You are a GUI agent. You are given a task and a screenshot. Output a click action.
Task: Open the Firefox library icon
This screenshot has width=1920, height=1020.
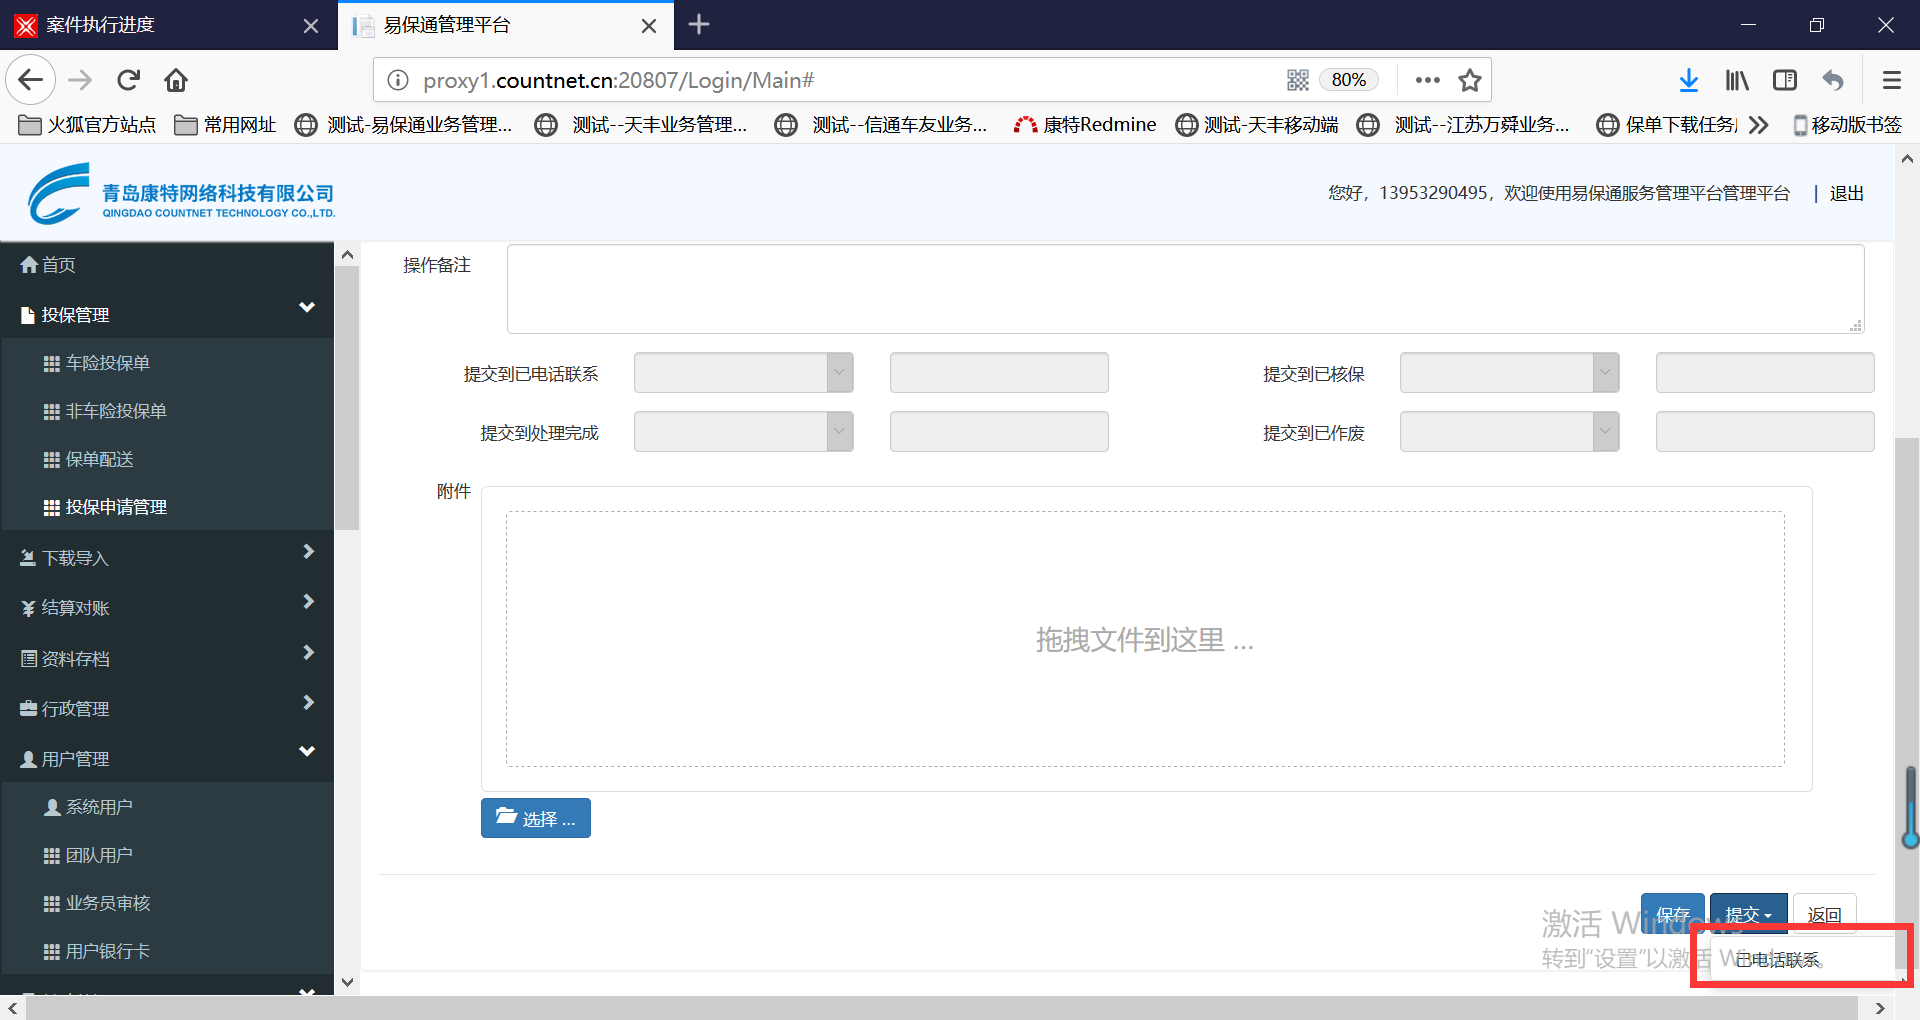click(x=1737, y=80)
